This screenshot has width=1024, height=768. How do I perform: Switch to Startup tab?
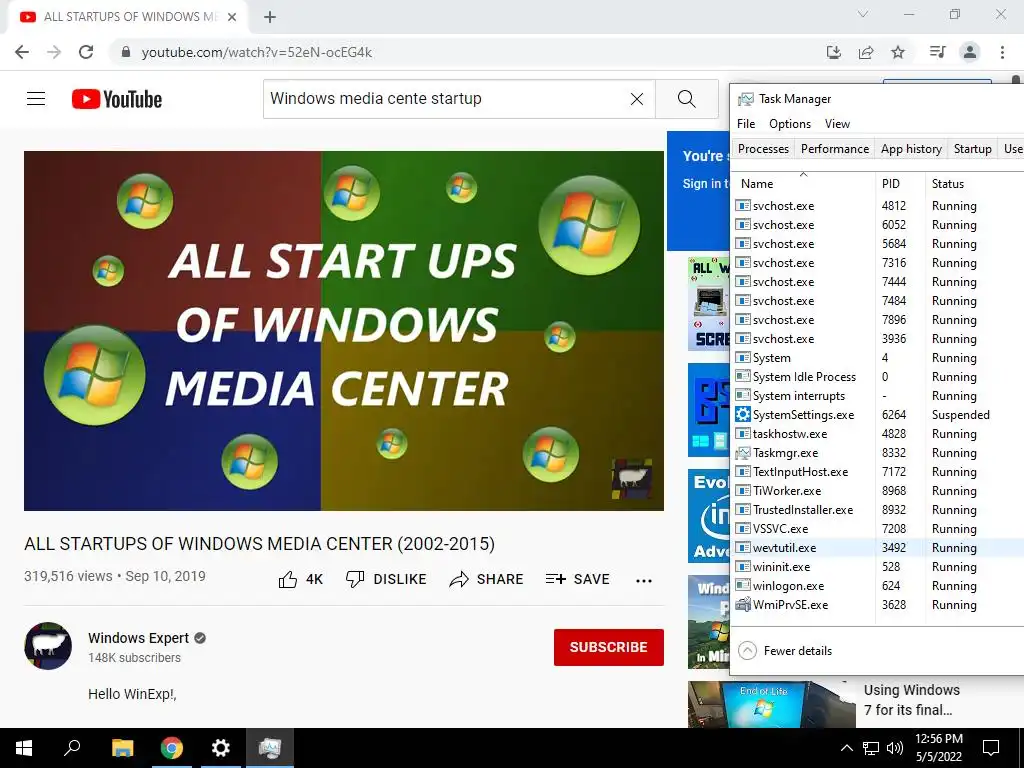click(972, 149)
